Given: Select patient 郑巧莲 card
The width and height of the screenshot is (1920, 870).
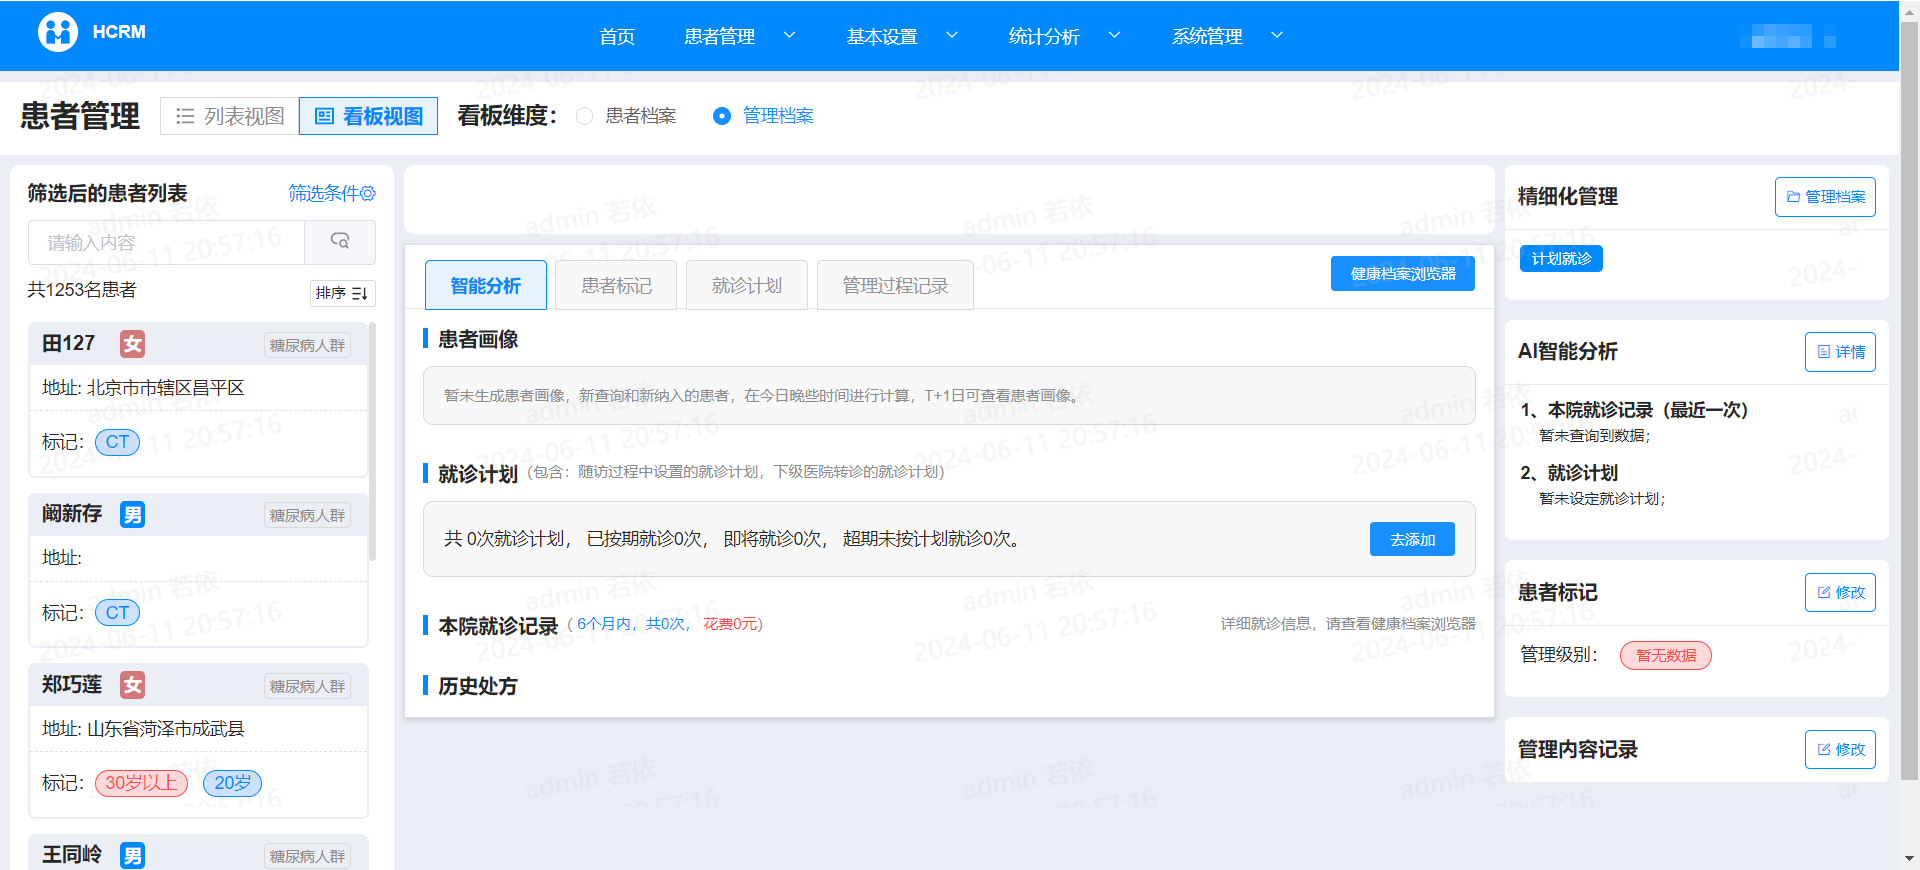Looking at the screenshot, I should (198, 740).
